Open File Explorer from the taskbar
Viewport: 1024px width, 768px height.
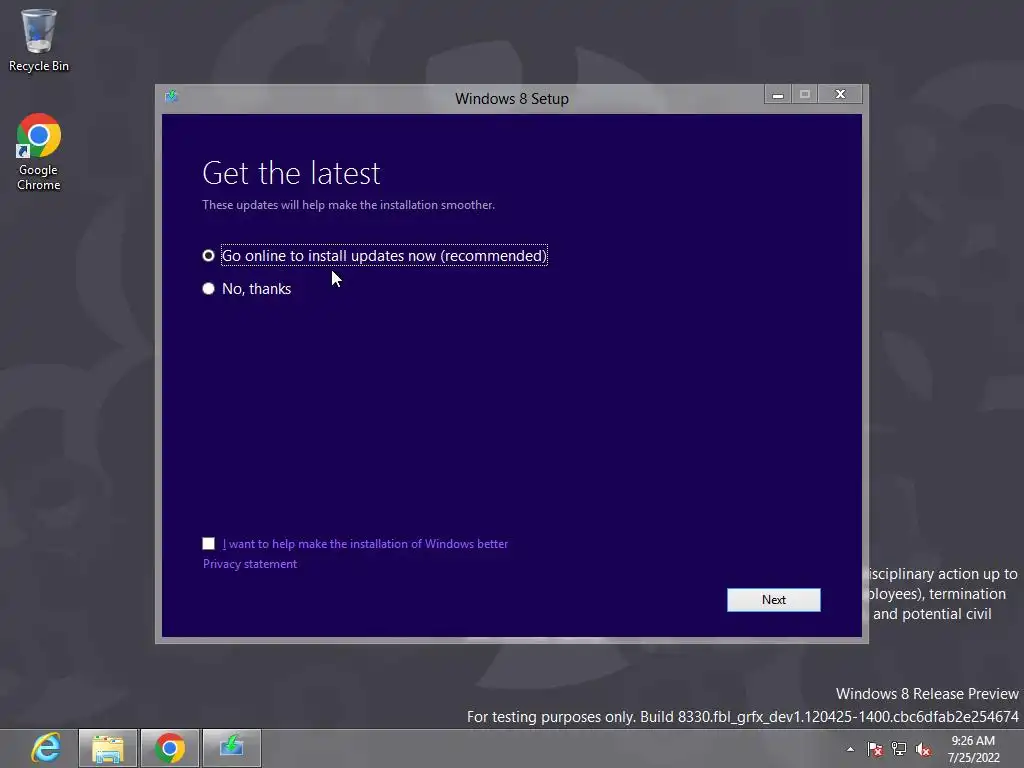tap(108, 748)
